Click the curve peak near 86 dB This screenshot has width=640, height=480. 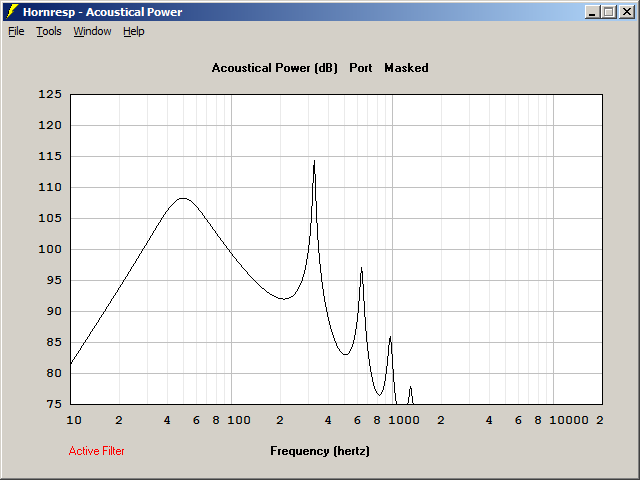390,337
